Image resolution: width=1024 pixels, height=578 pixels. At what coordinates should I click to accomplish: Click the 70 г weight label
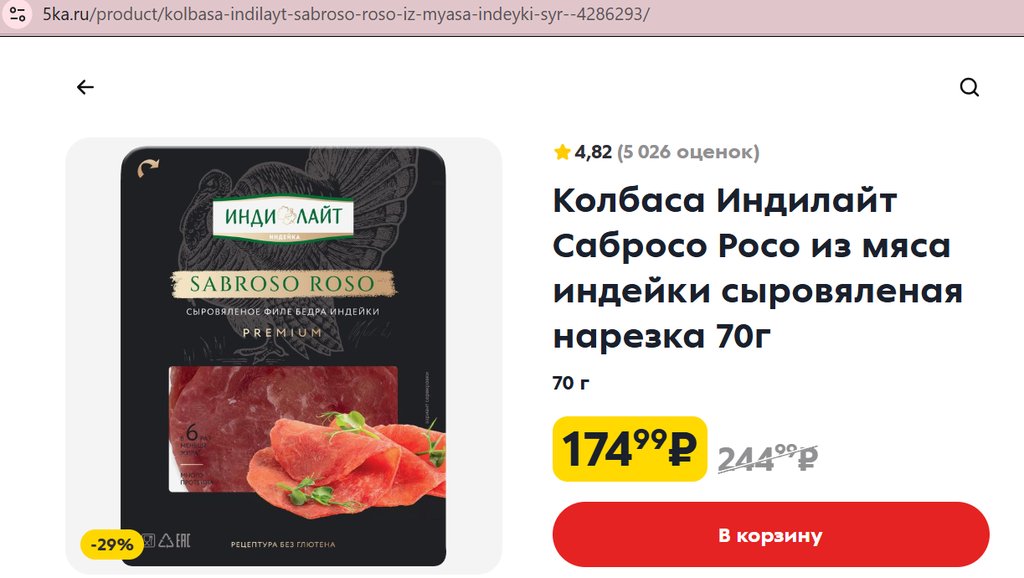coord(571,383)
